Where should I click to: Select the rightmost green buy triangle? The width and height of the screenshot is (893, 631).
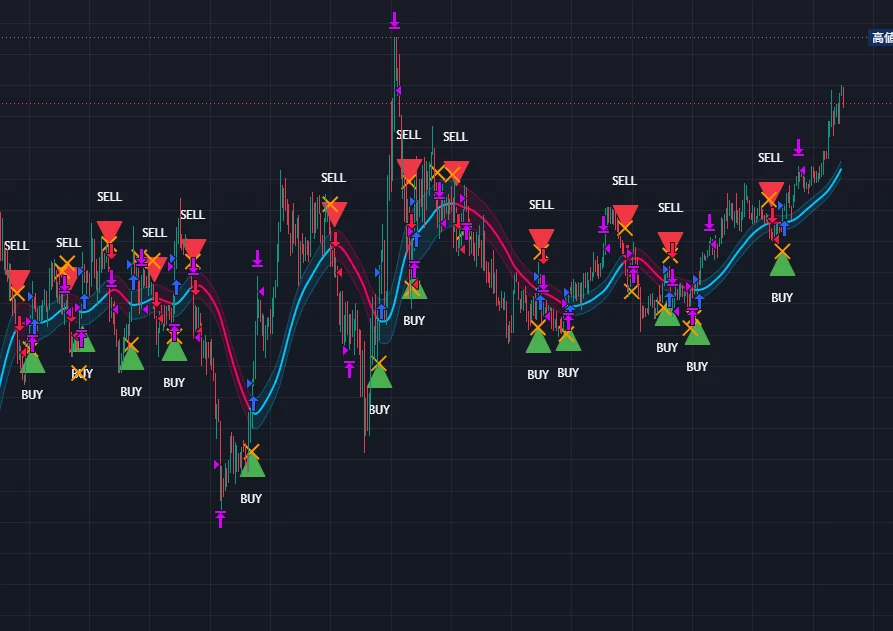point(782,265)
